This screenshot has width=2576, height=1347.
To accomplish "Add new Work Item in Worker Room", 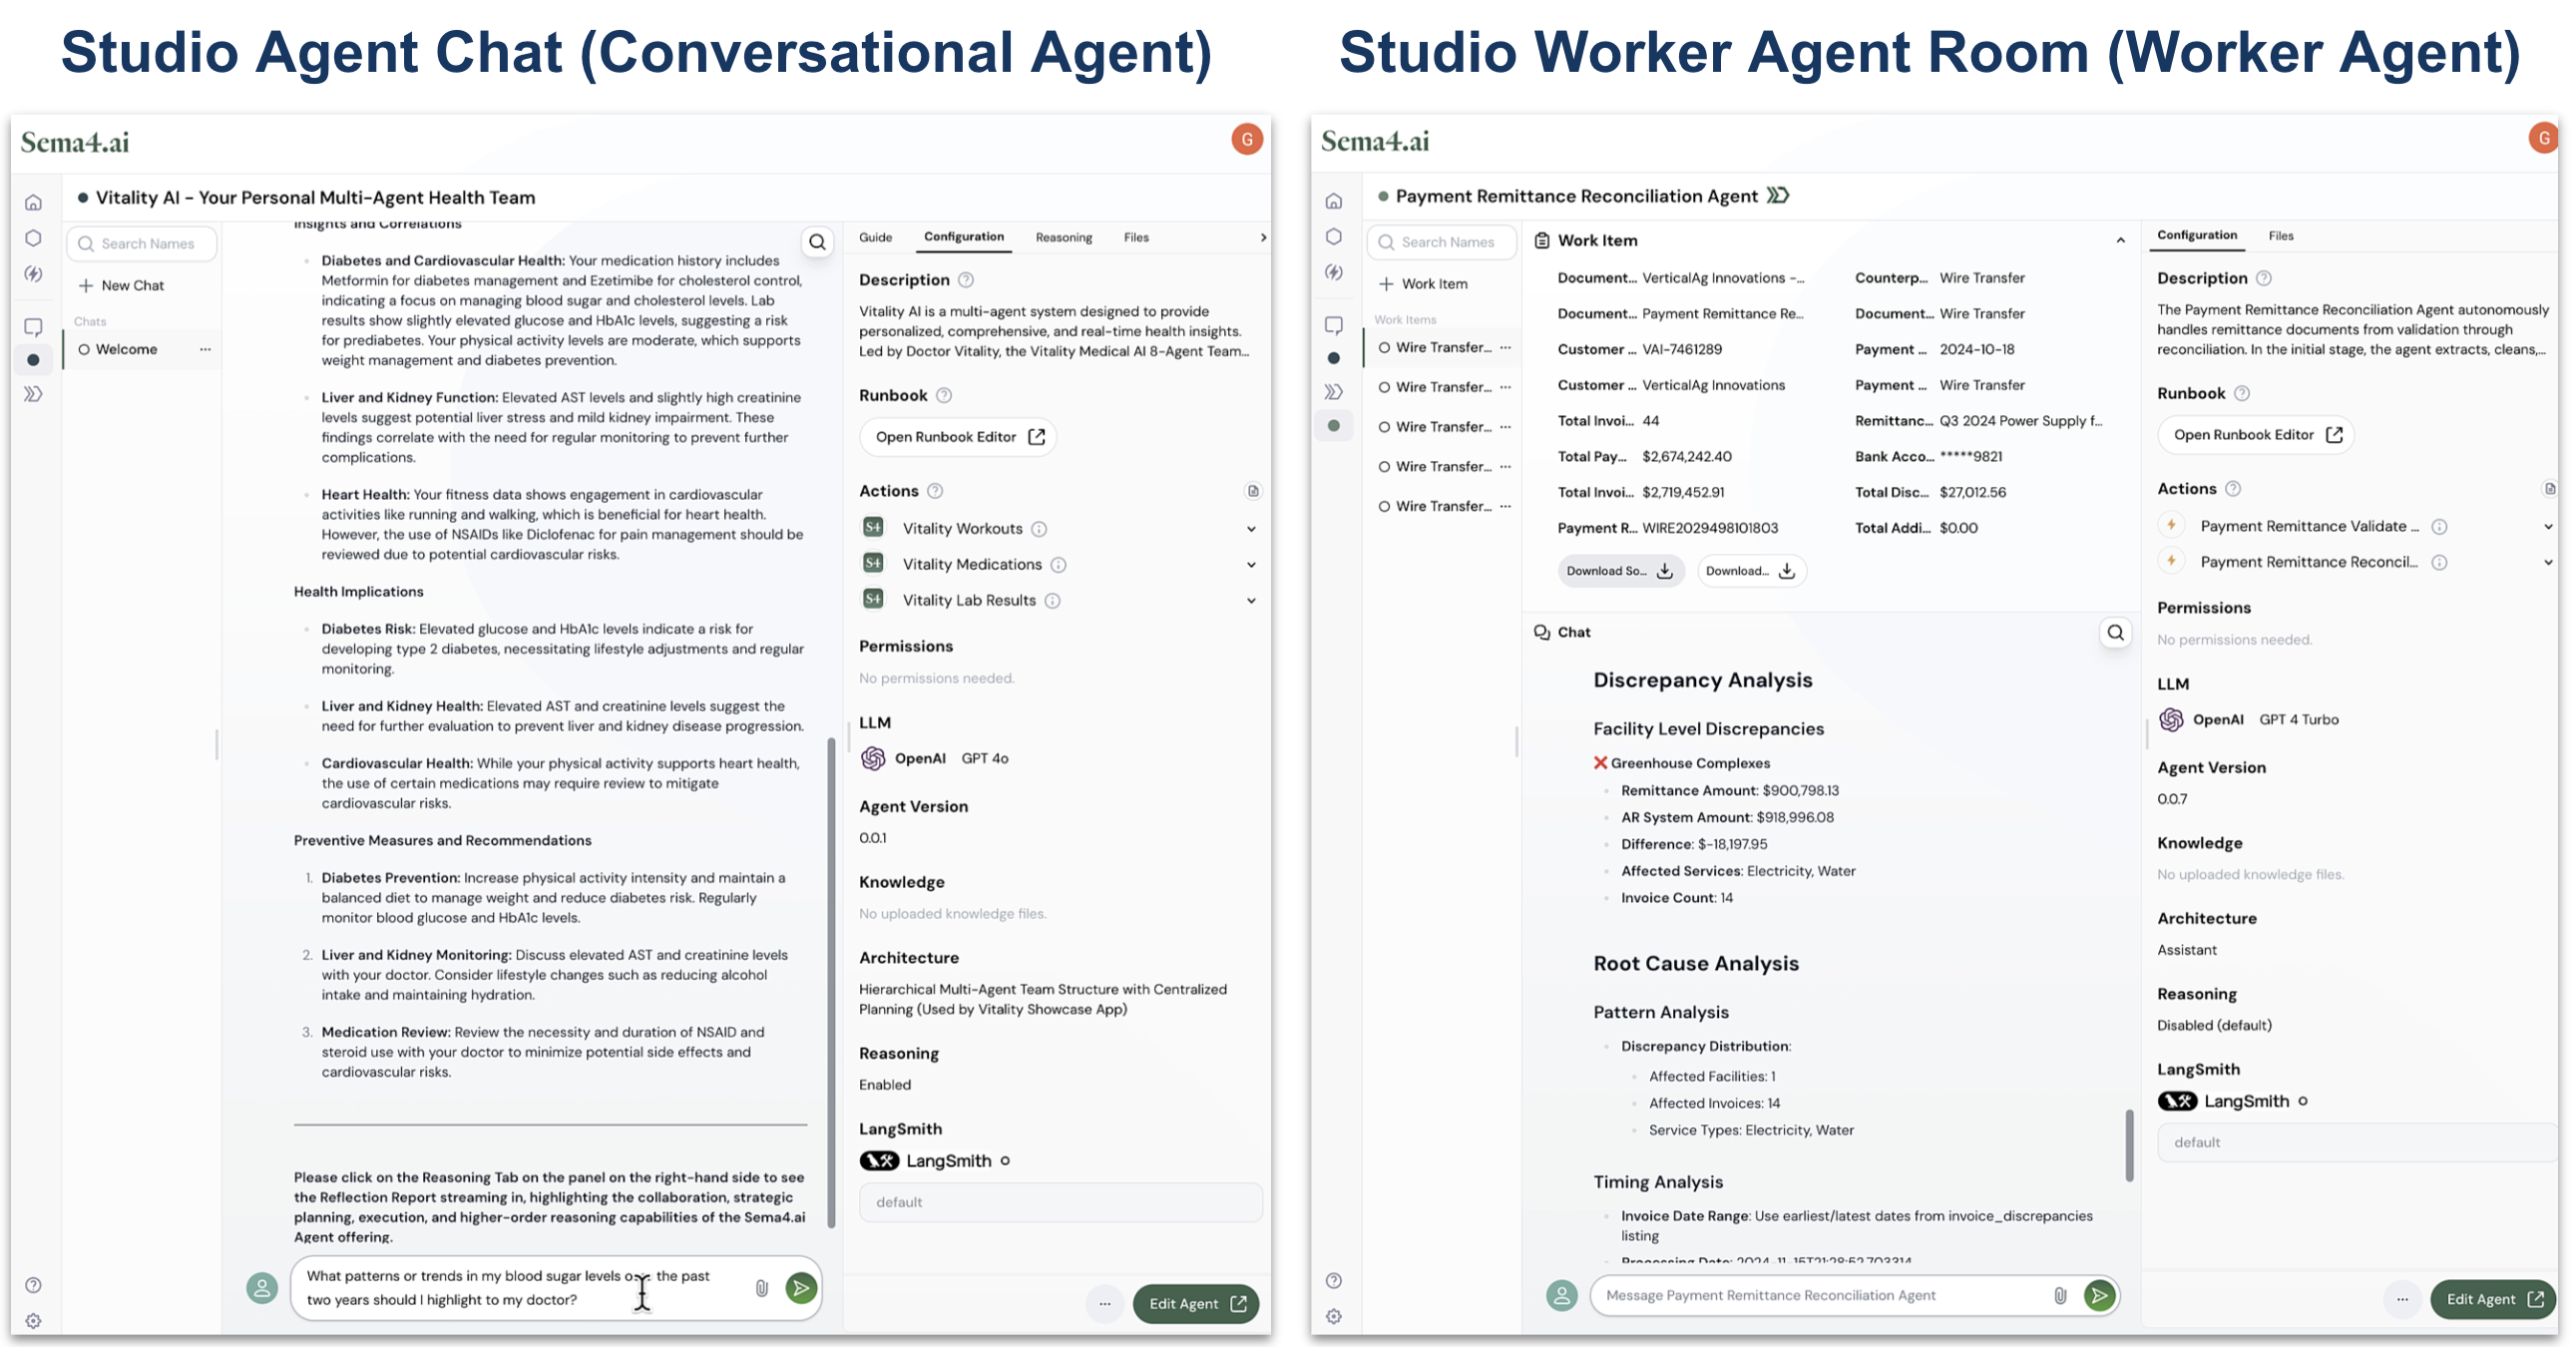I will pos(1424,284).
